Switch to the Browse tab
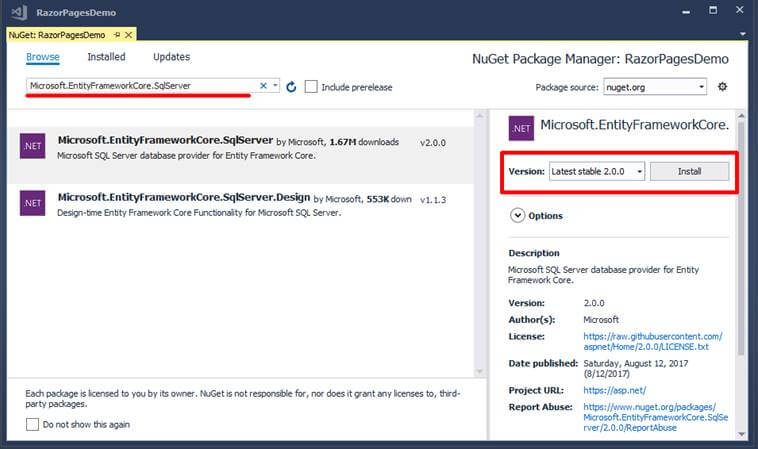758x449 pixels. coord(43,57)
